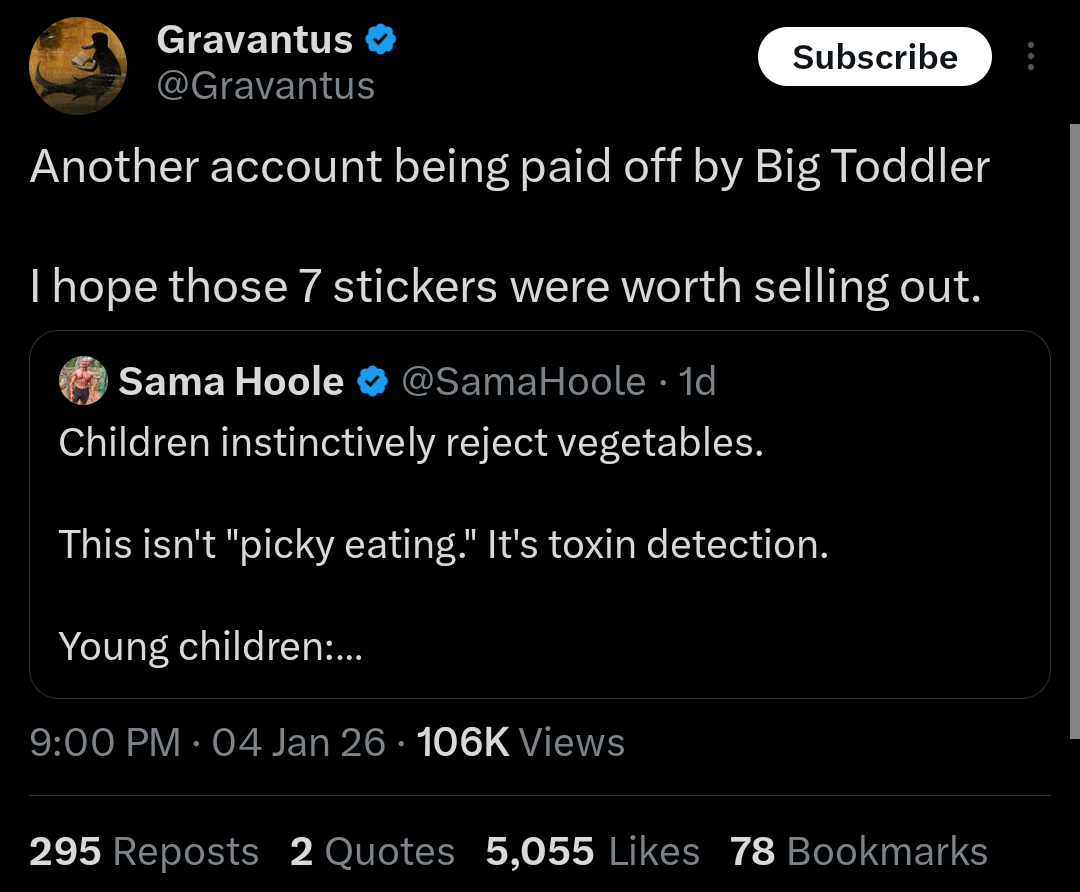Click the "Big Toddler" tweet text
1080x892 pixels.
(x=509, y=167)
